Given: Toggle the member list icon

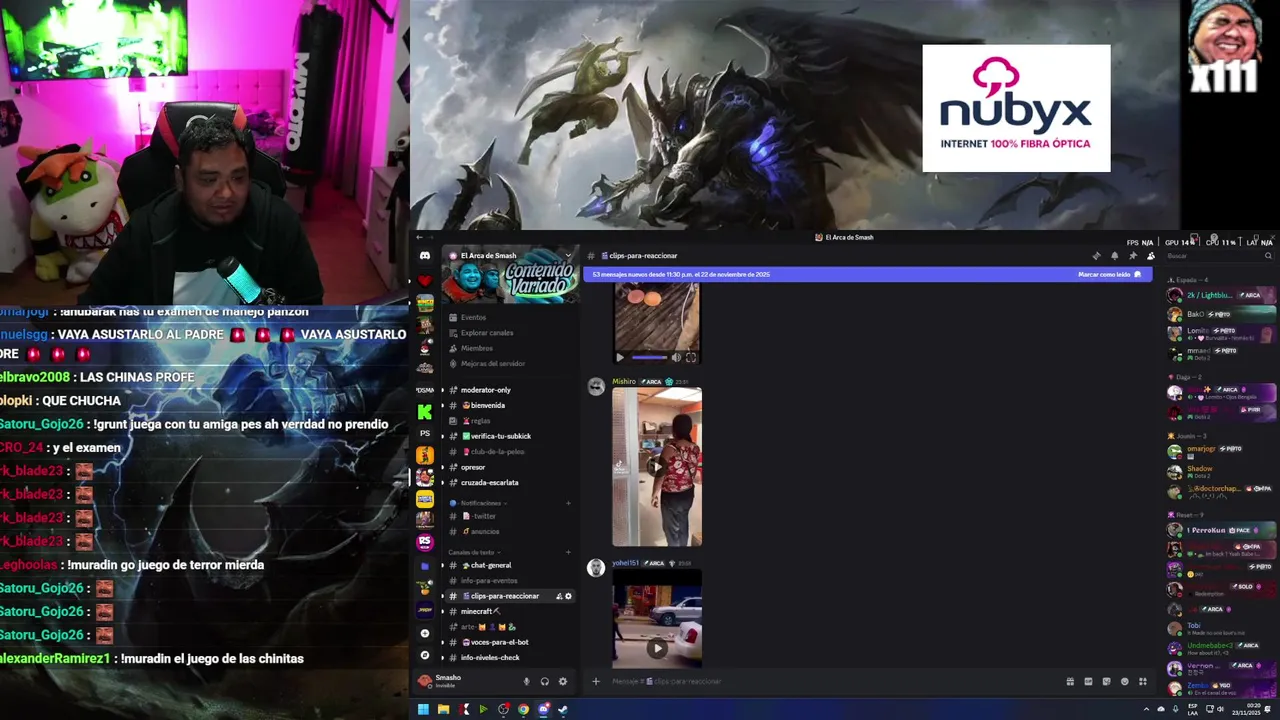Looking at the screenshot, I should click(x=1151, y=256).
